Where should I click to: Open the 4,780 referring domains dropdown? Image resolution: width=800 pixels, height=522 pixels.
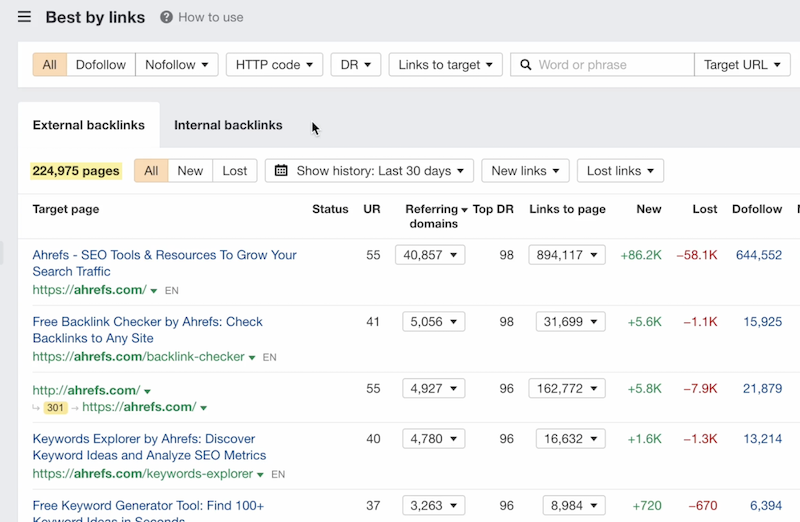(434, 439)
